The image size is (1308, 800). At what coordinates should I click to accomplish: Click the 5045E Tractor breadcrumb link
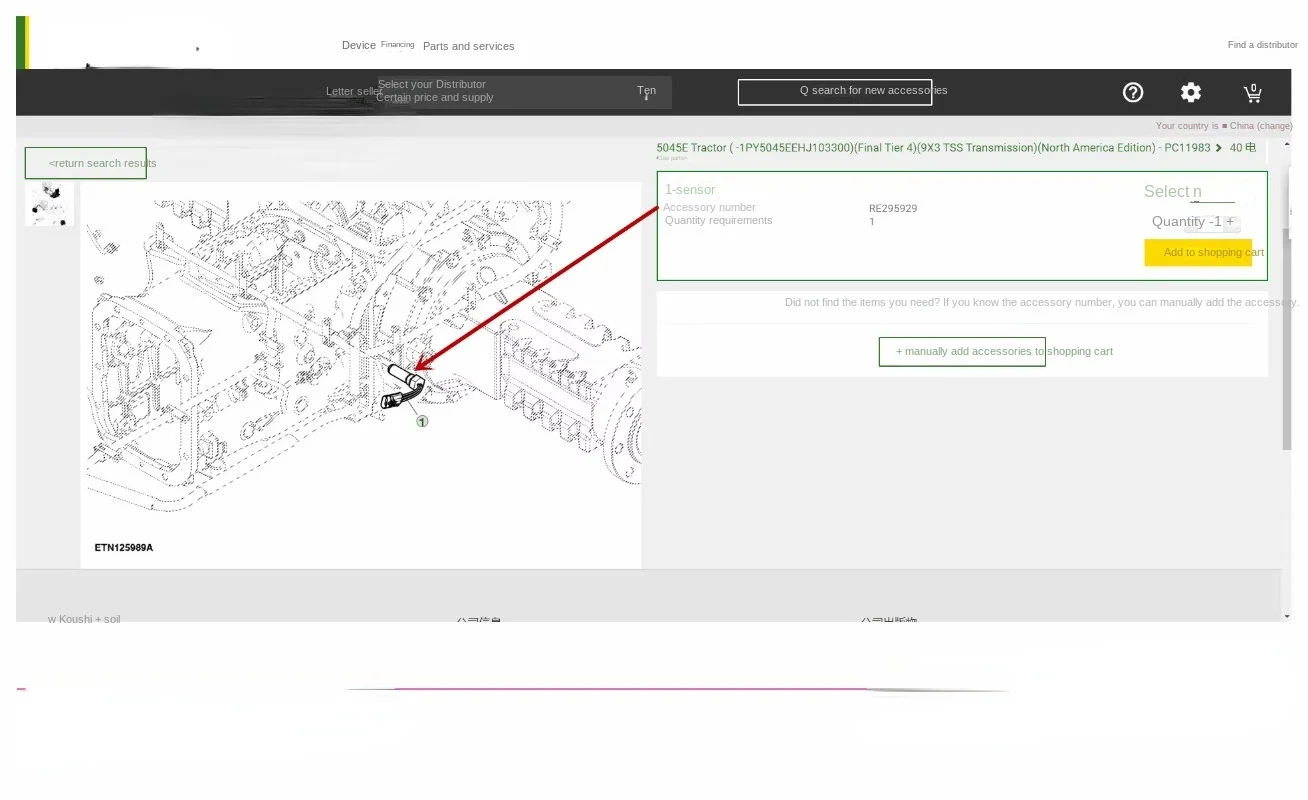(x=933, y=148)
